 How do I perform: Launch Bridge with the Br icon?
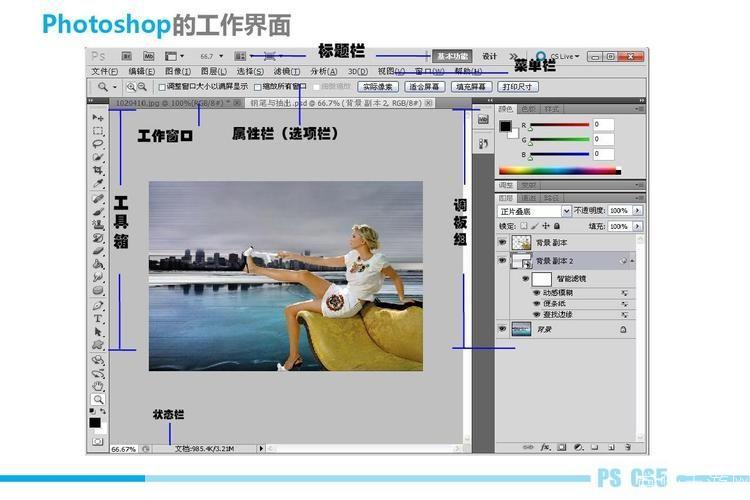pyautogui.click(x=126, y=56)
